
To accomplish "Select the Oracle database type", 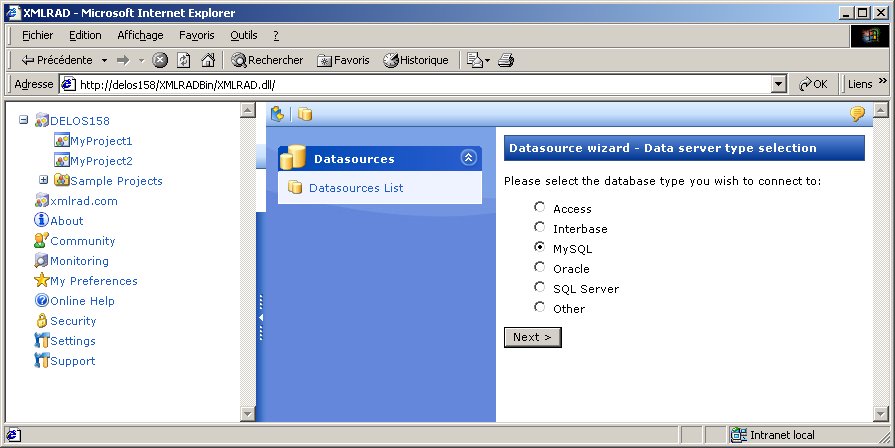I will click(540, 268).
